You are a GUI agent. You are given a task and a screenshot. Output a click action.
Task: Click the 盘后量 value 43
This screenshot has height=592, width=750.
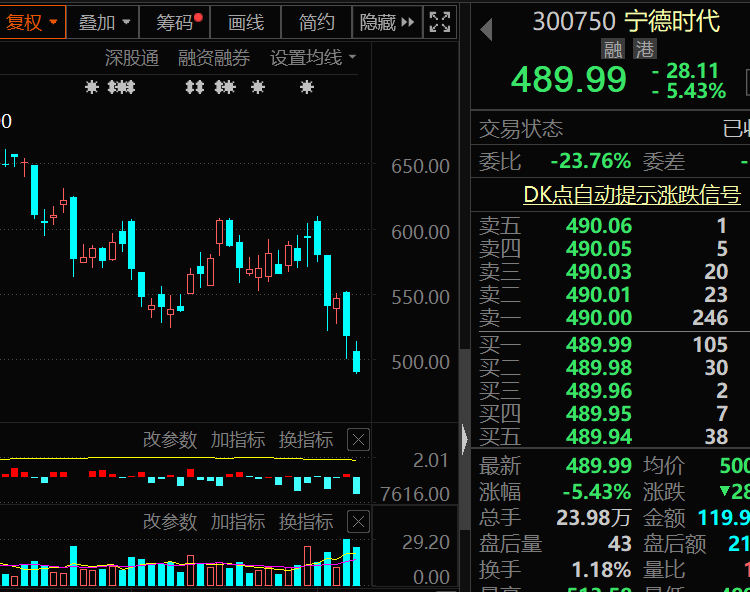619,544
